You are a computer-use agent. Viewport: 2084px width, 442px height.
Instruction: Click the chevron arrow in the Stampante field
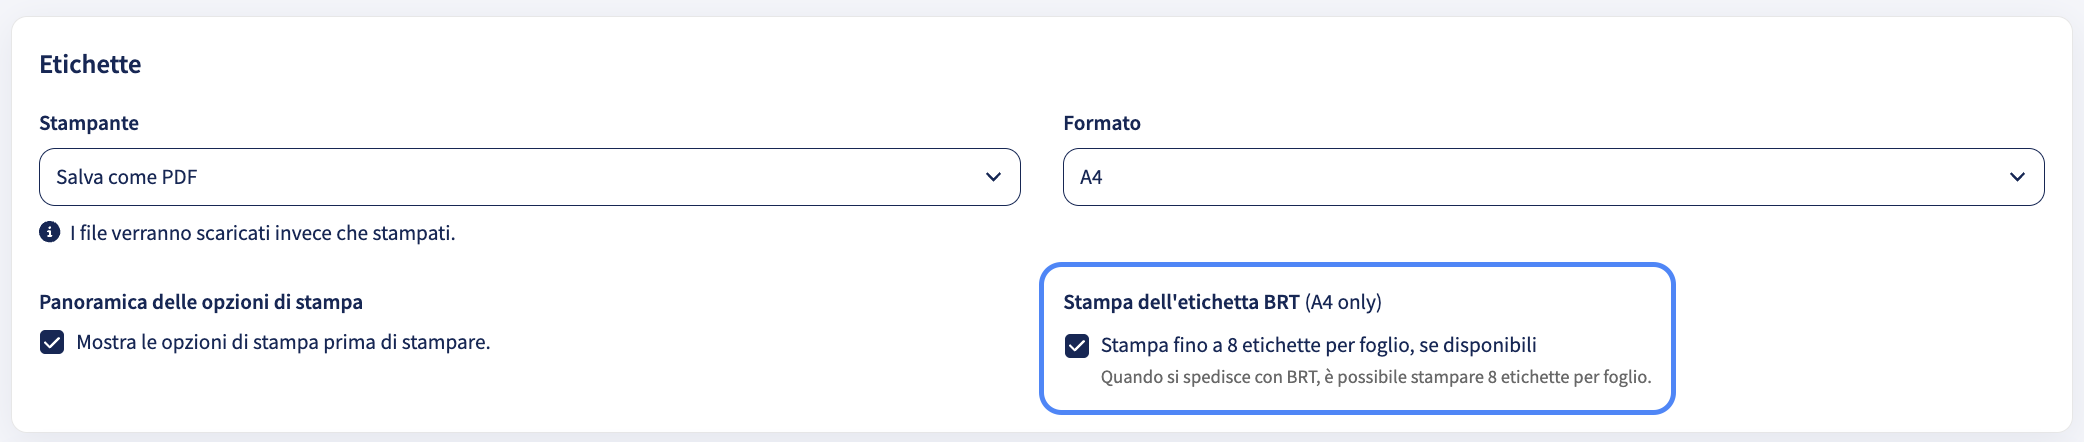click(993, 177)
